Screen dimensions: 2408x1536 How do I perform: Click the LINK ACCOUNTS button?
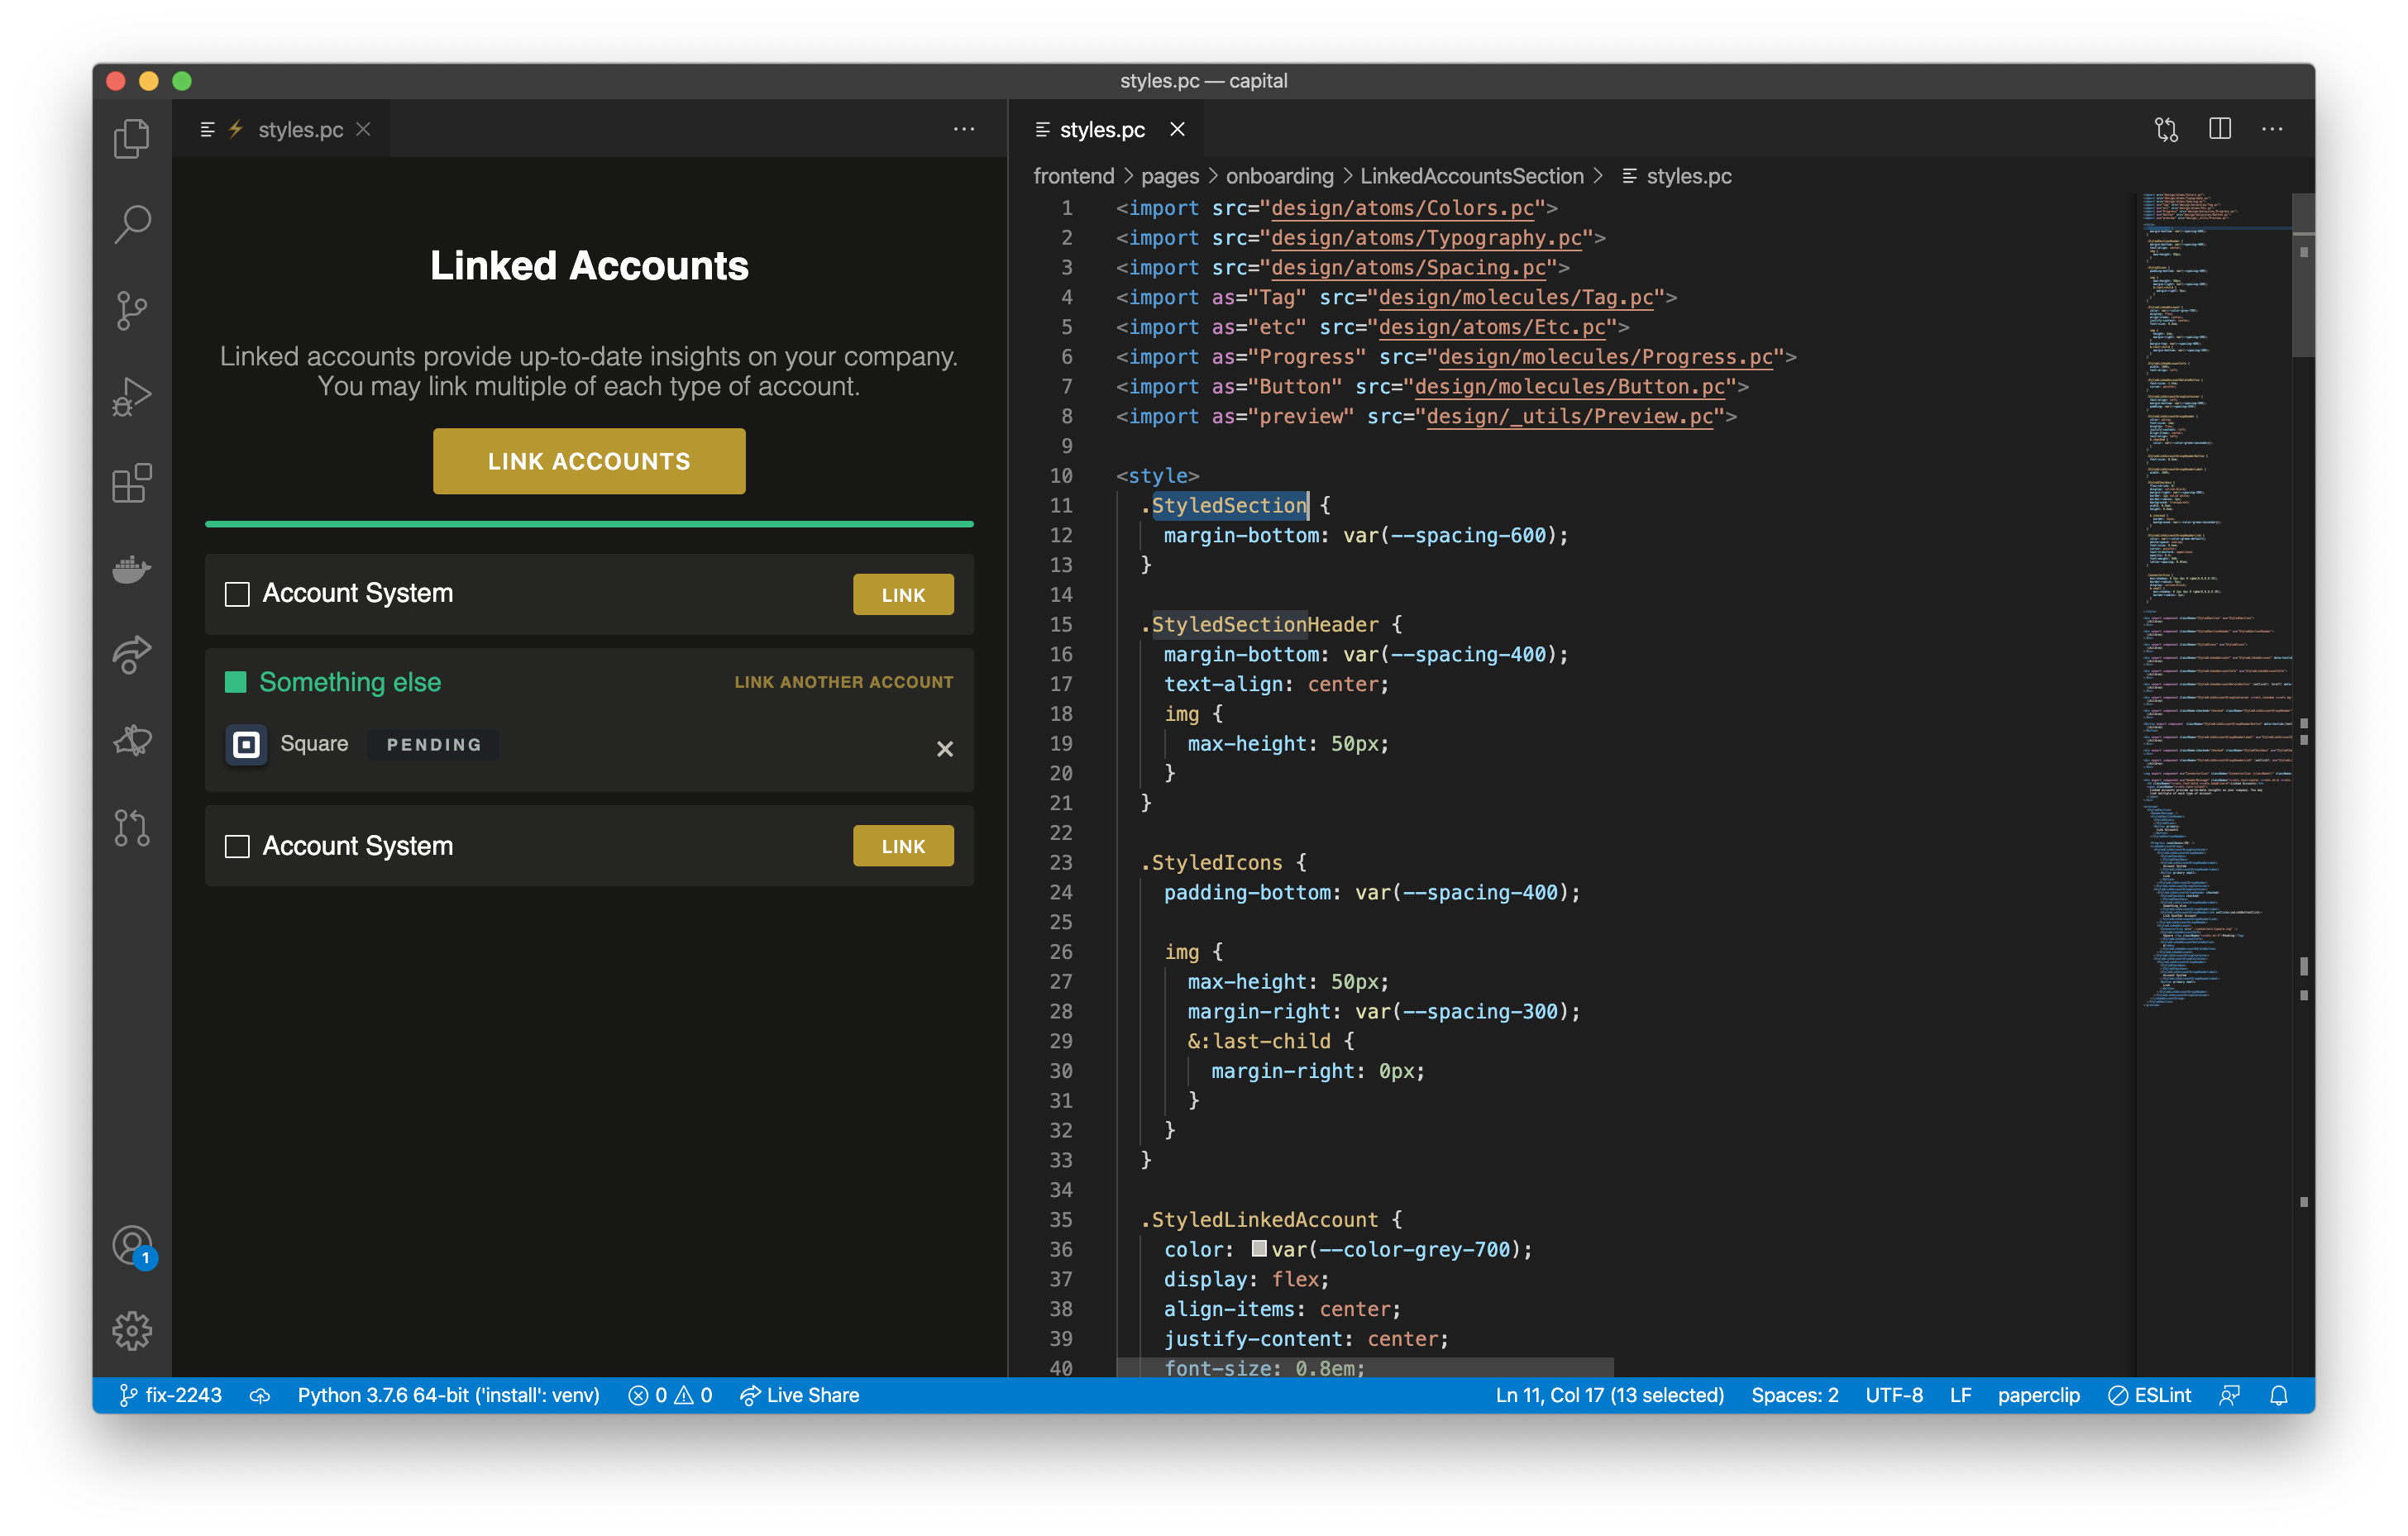[x=589, y=461]
